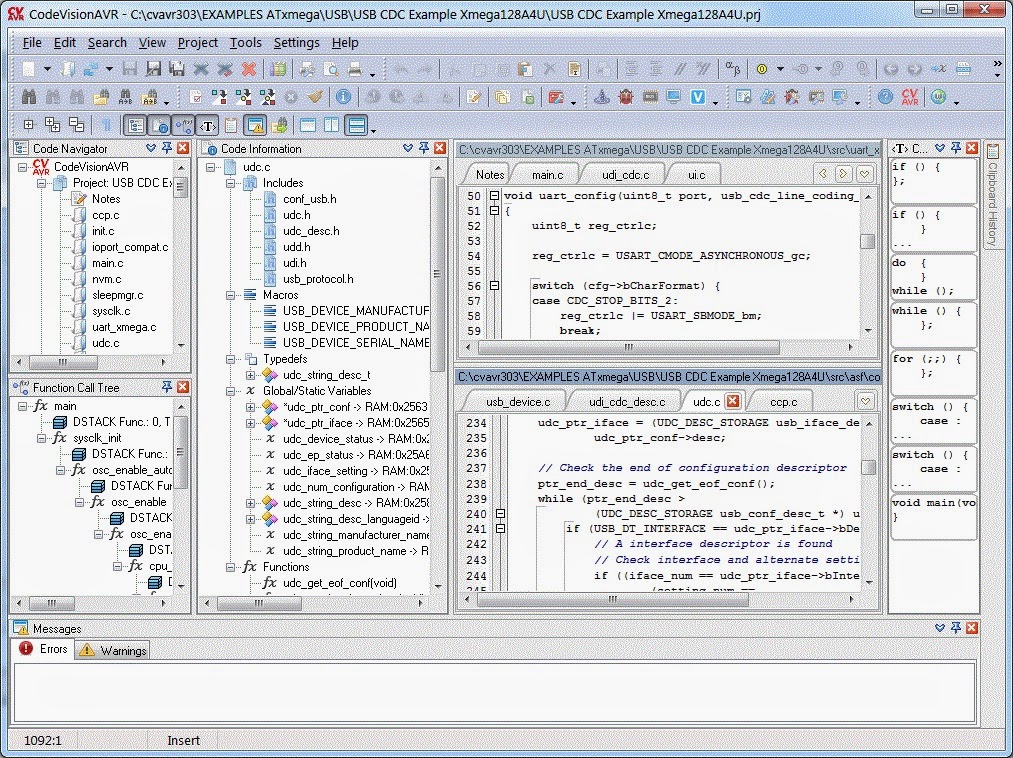This screenshot has width=1013, height=758.
Task: Close the udc.c tab with its red X
Action: tap(733, 401)
